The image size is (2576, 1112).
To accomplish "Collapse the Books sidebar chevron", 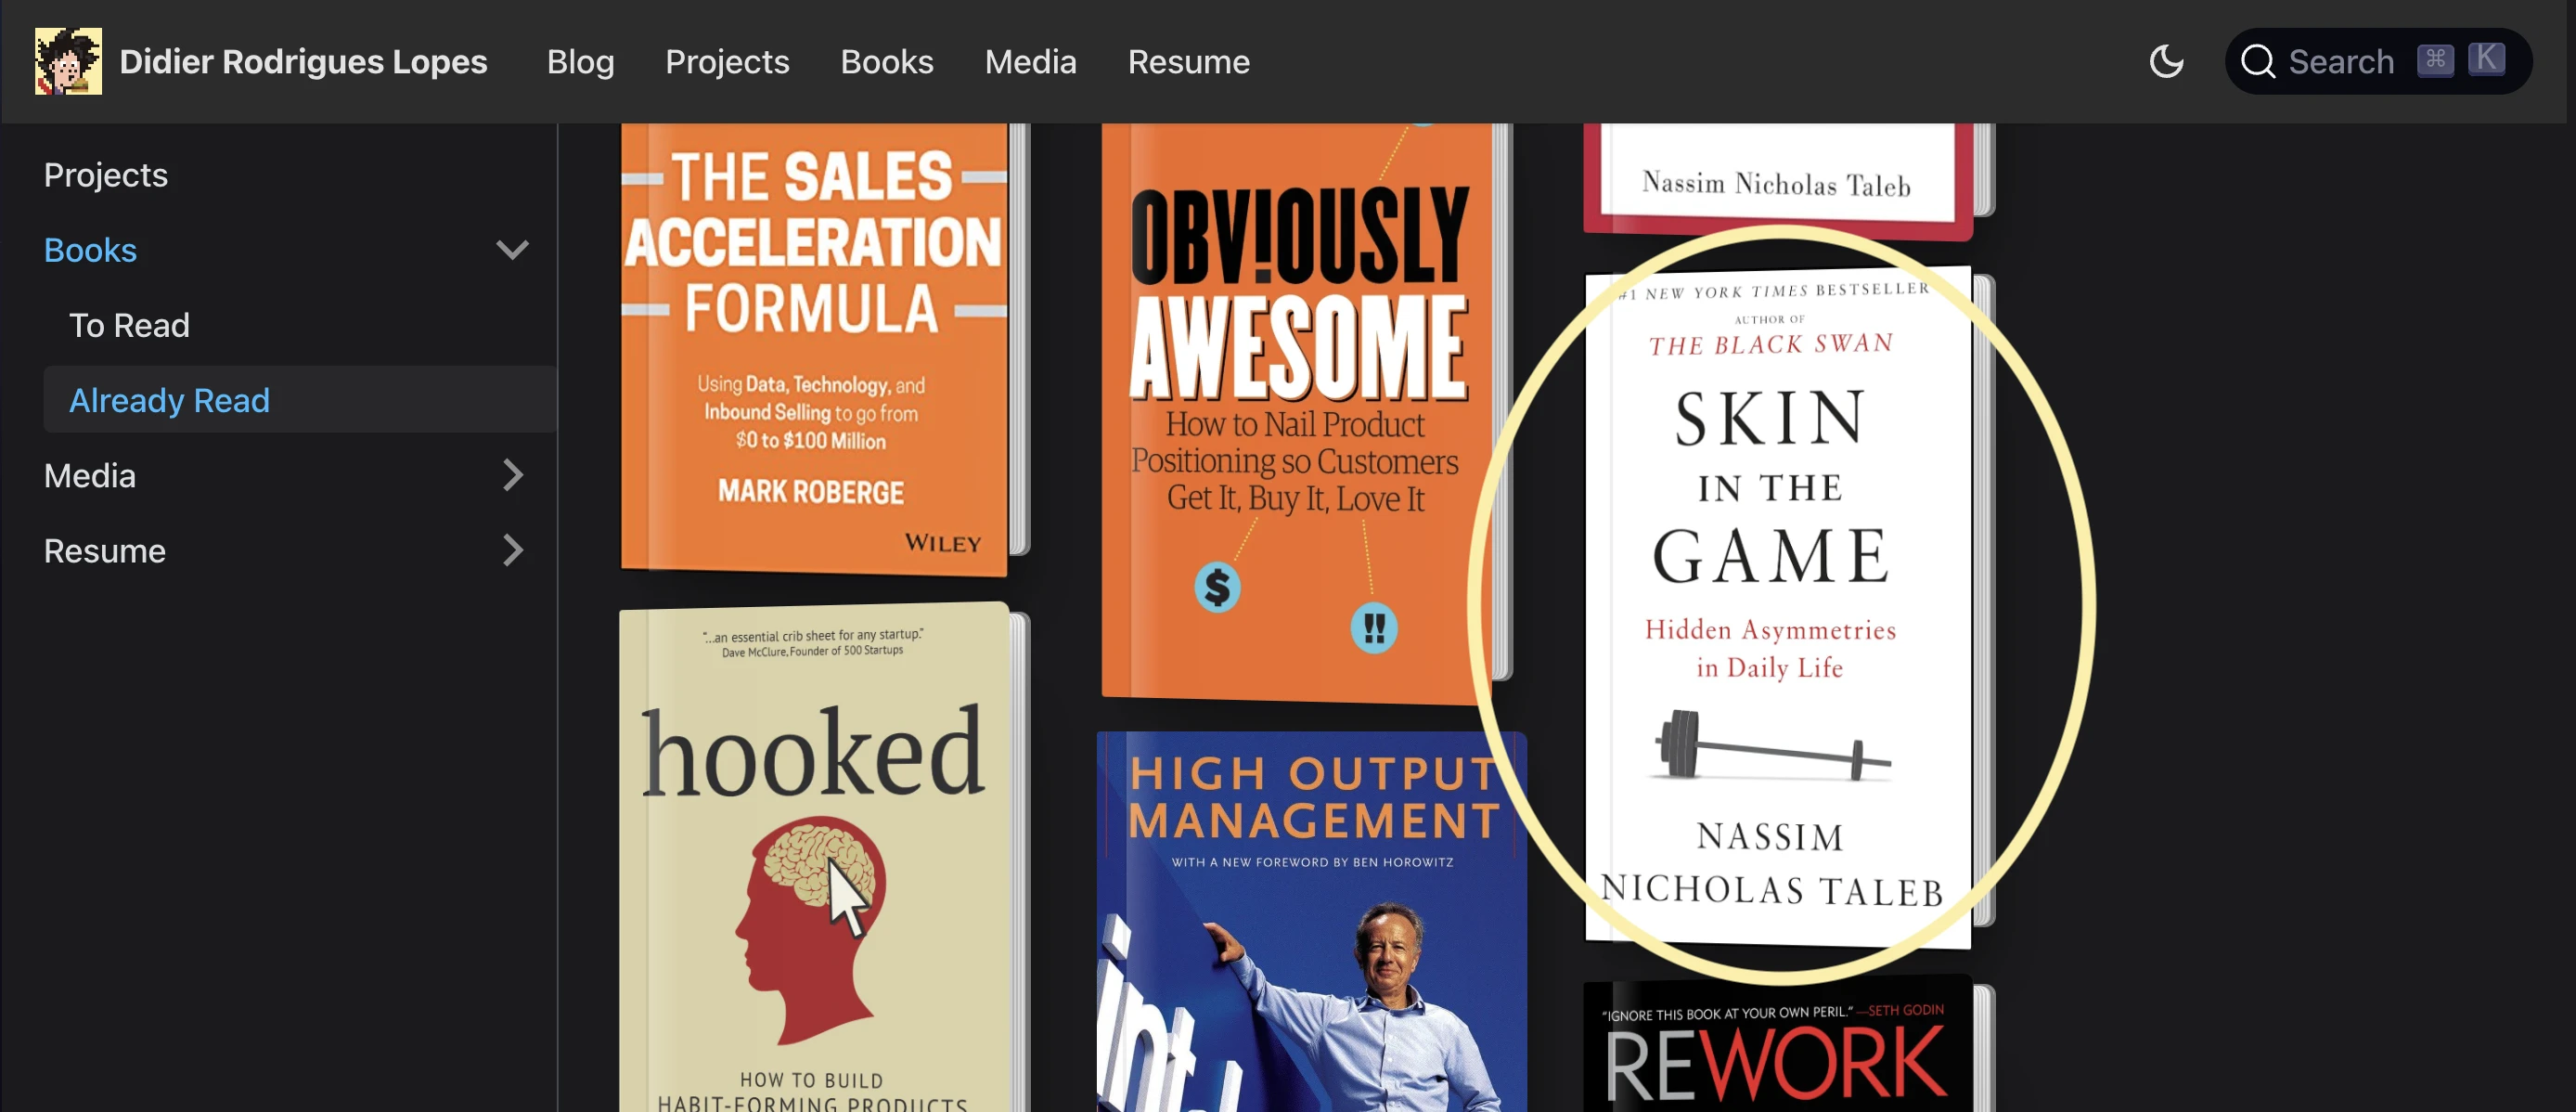I will [x=512, y=250].
